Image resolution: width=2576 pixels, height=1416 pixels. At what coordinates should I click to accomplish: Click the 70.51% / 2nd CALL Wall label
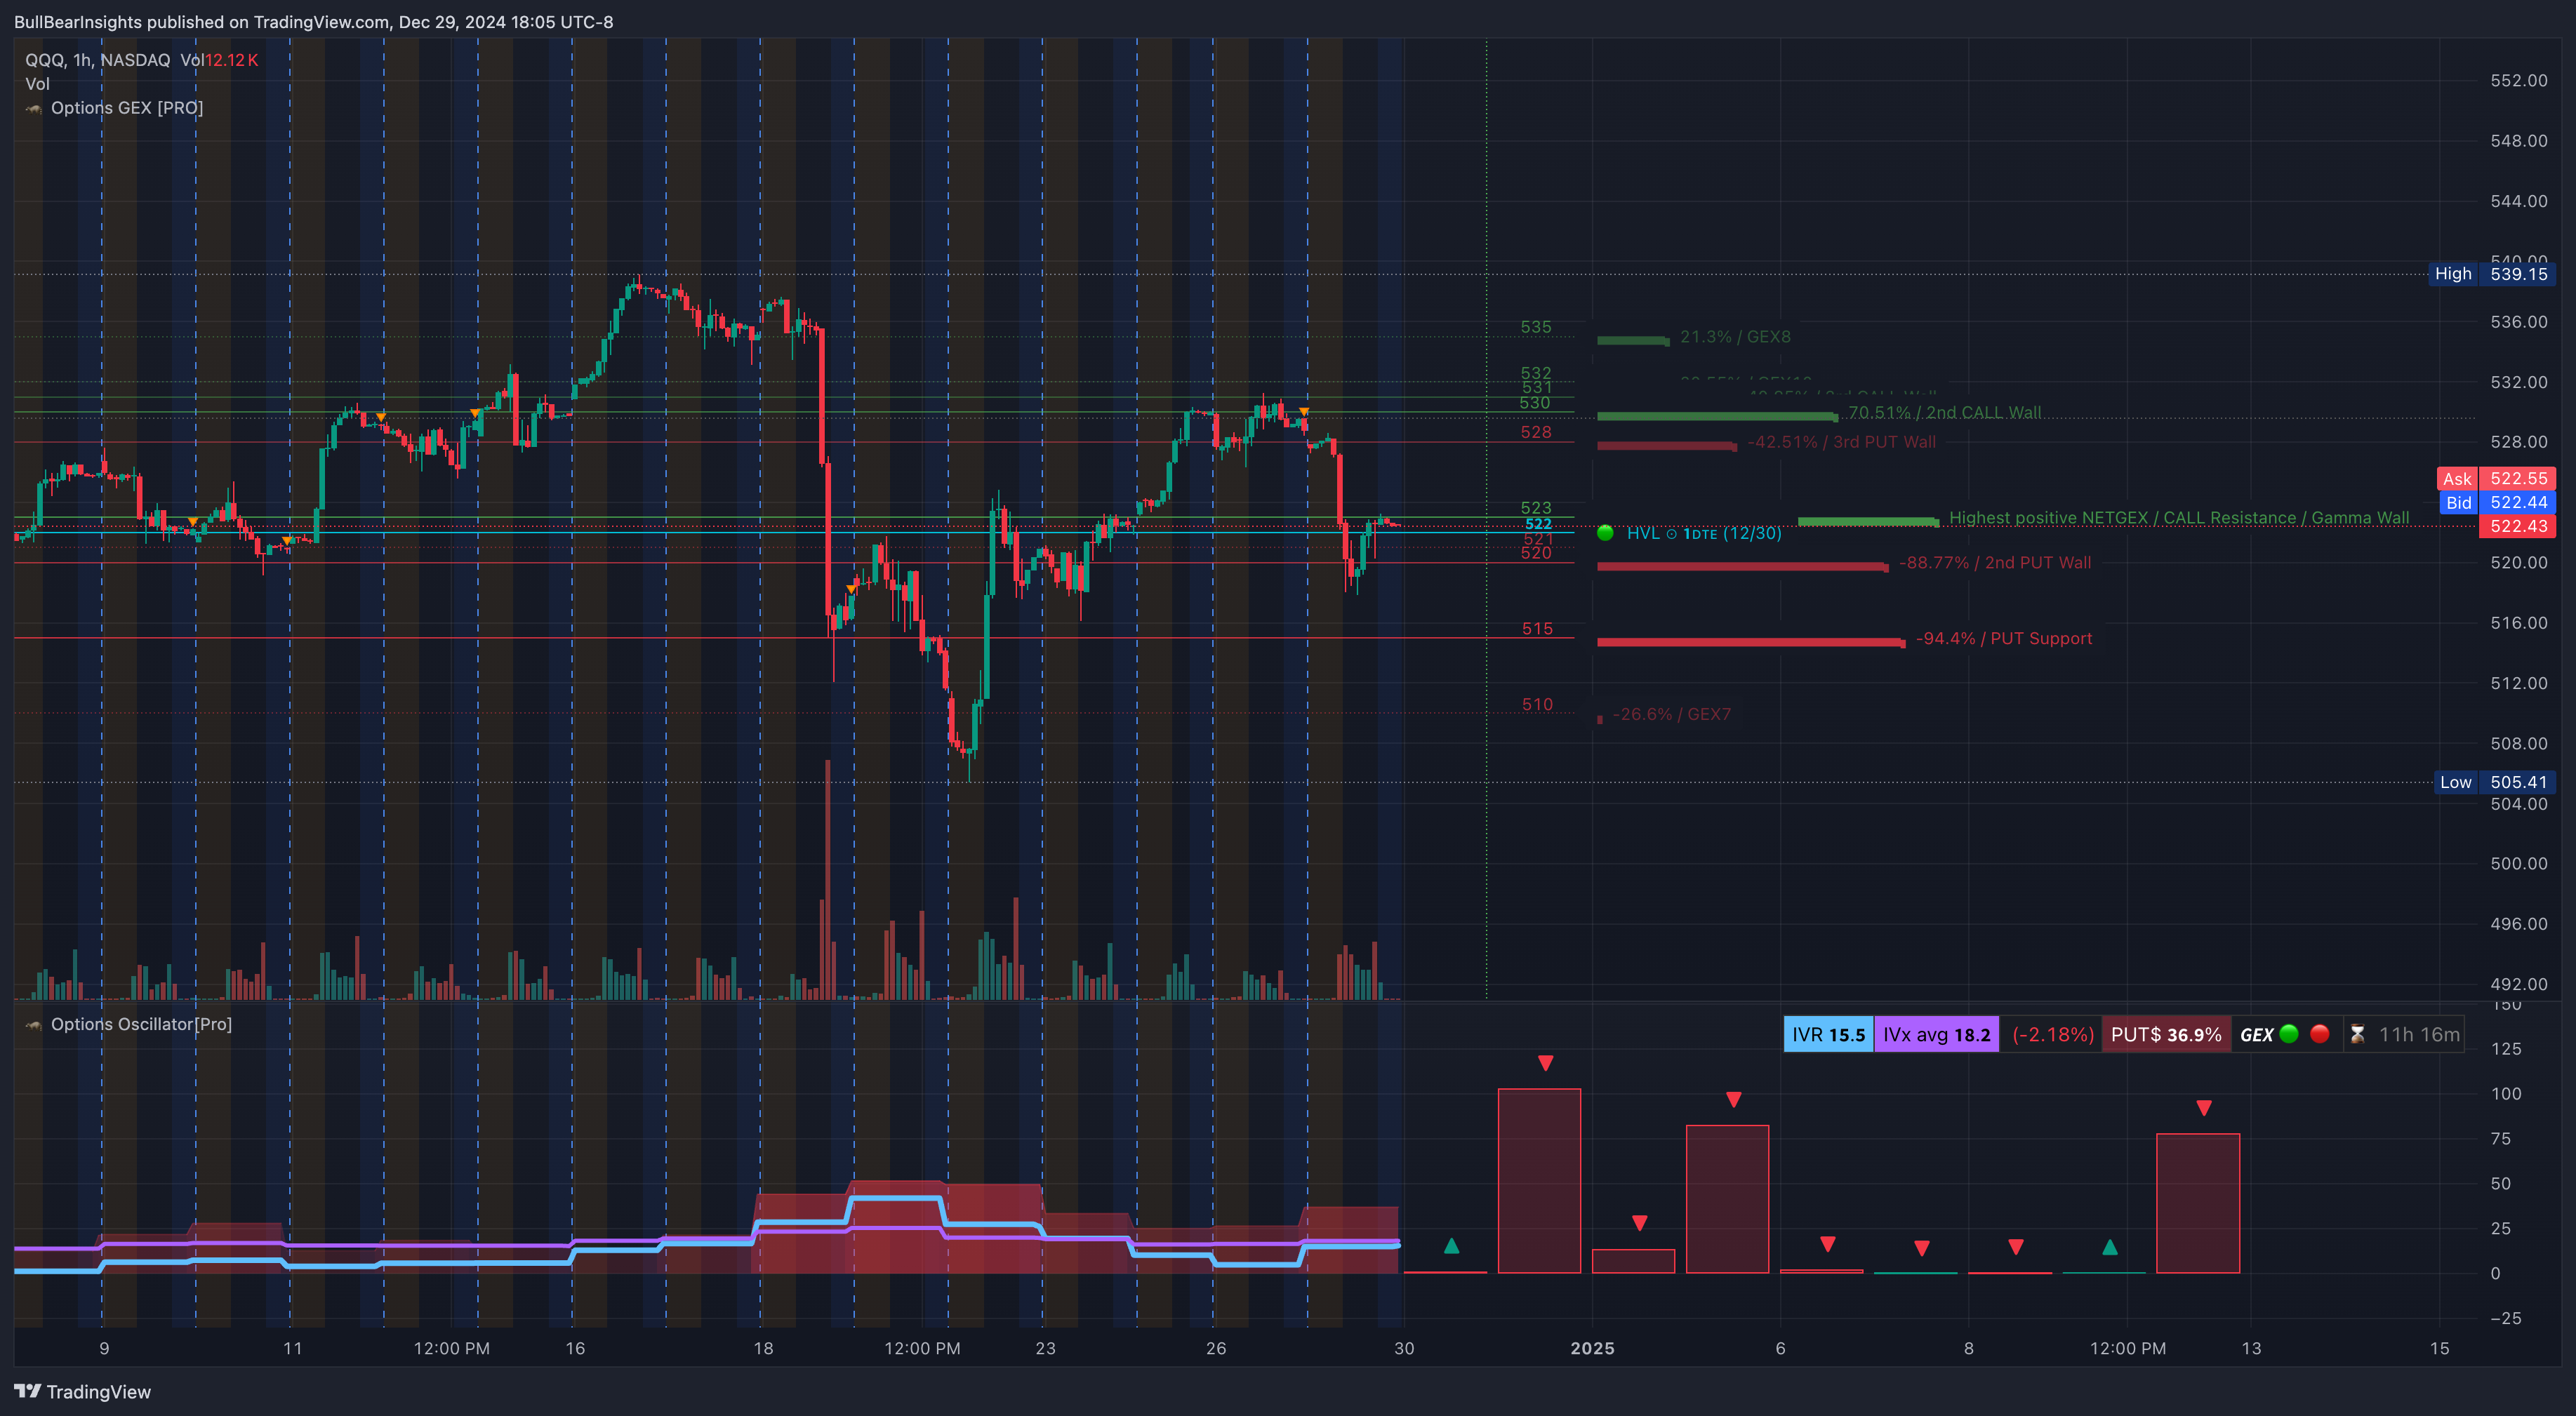click(x=1944, y=413)
